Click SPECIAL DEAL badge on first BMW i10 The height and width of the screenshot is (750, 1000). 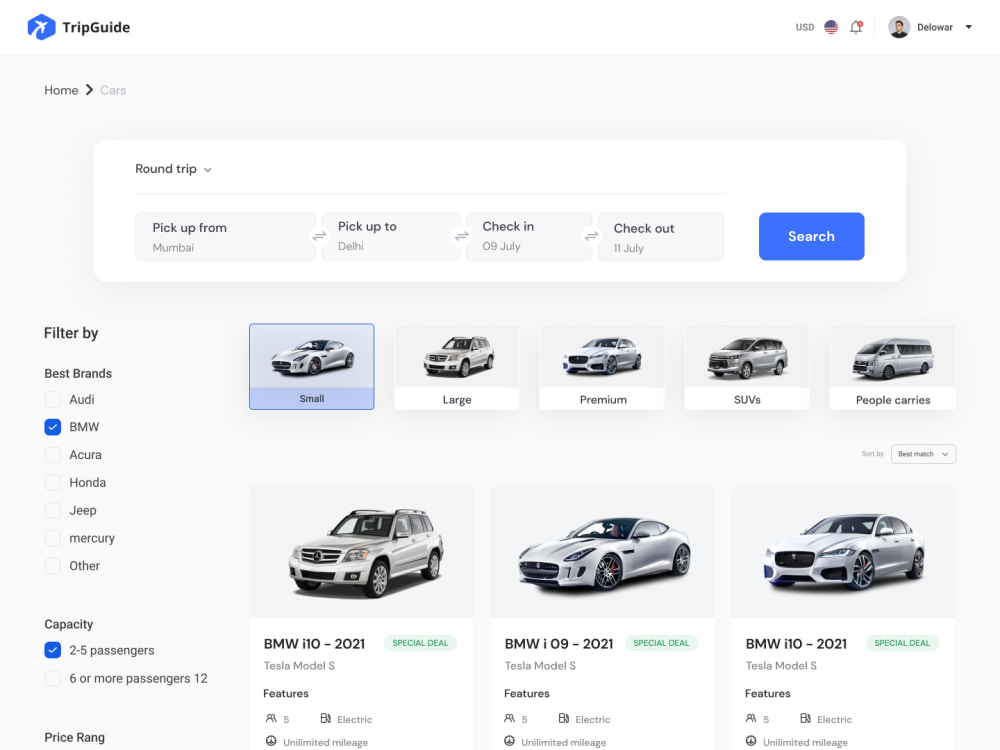(420, 643)
